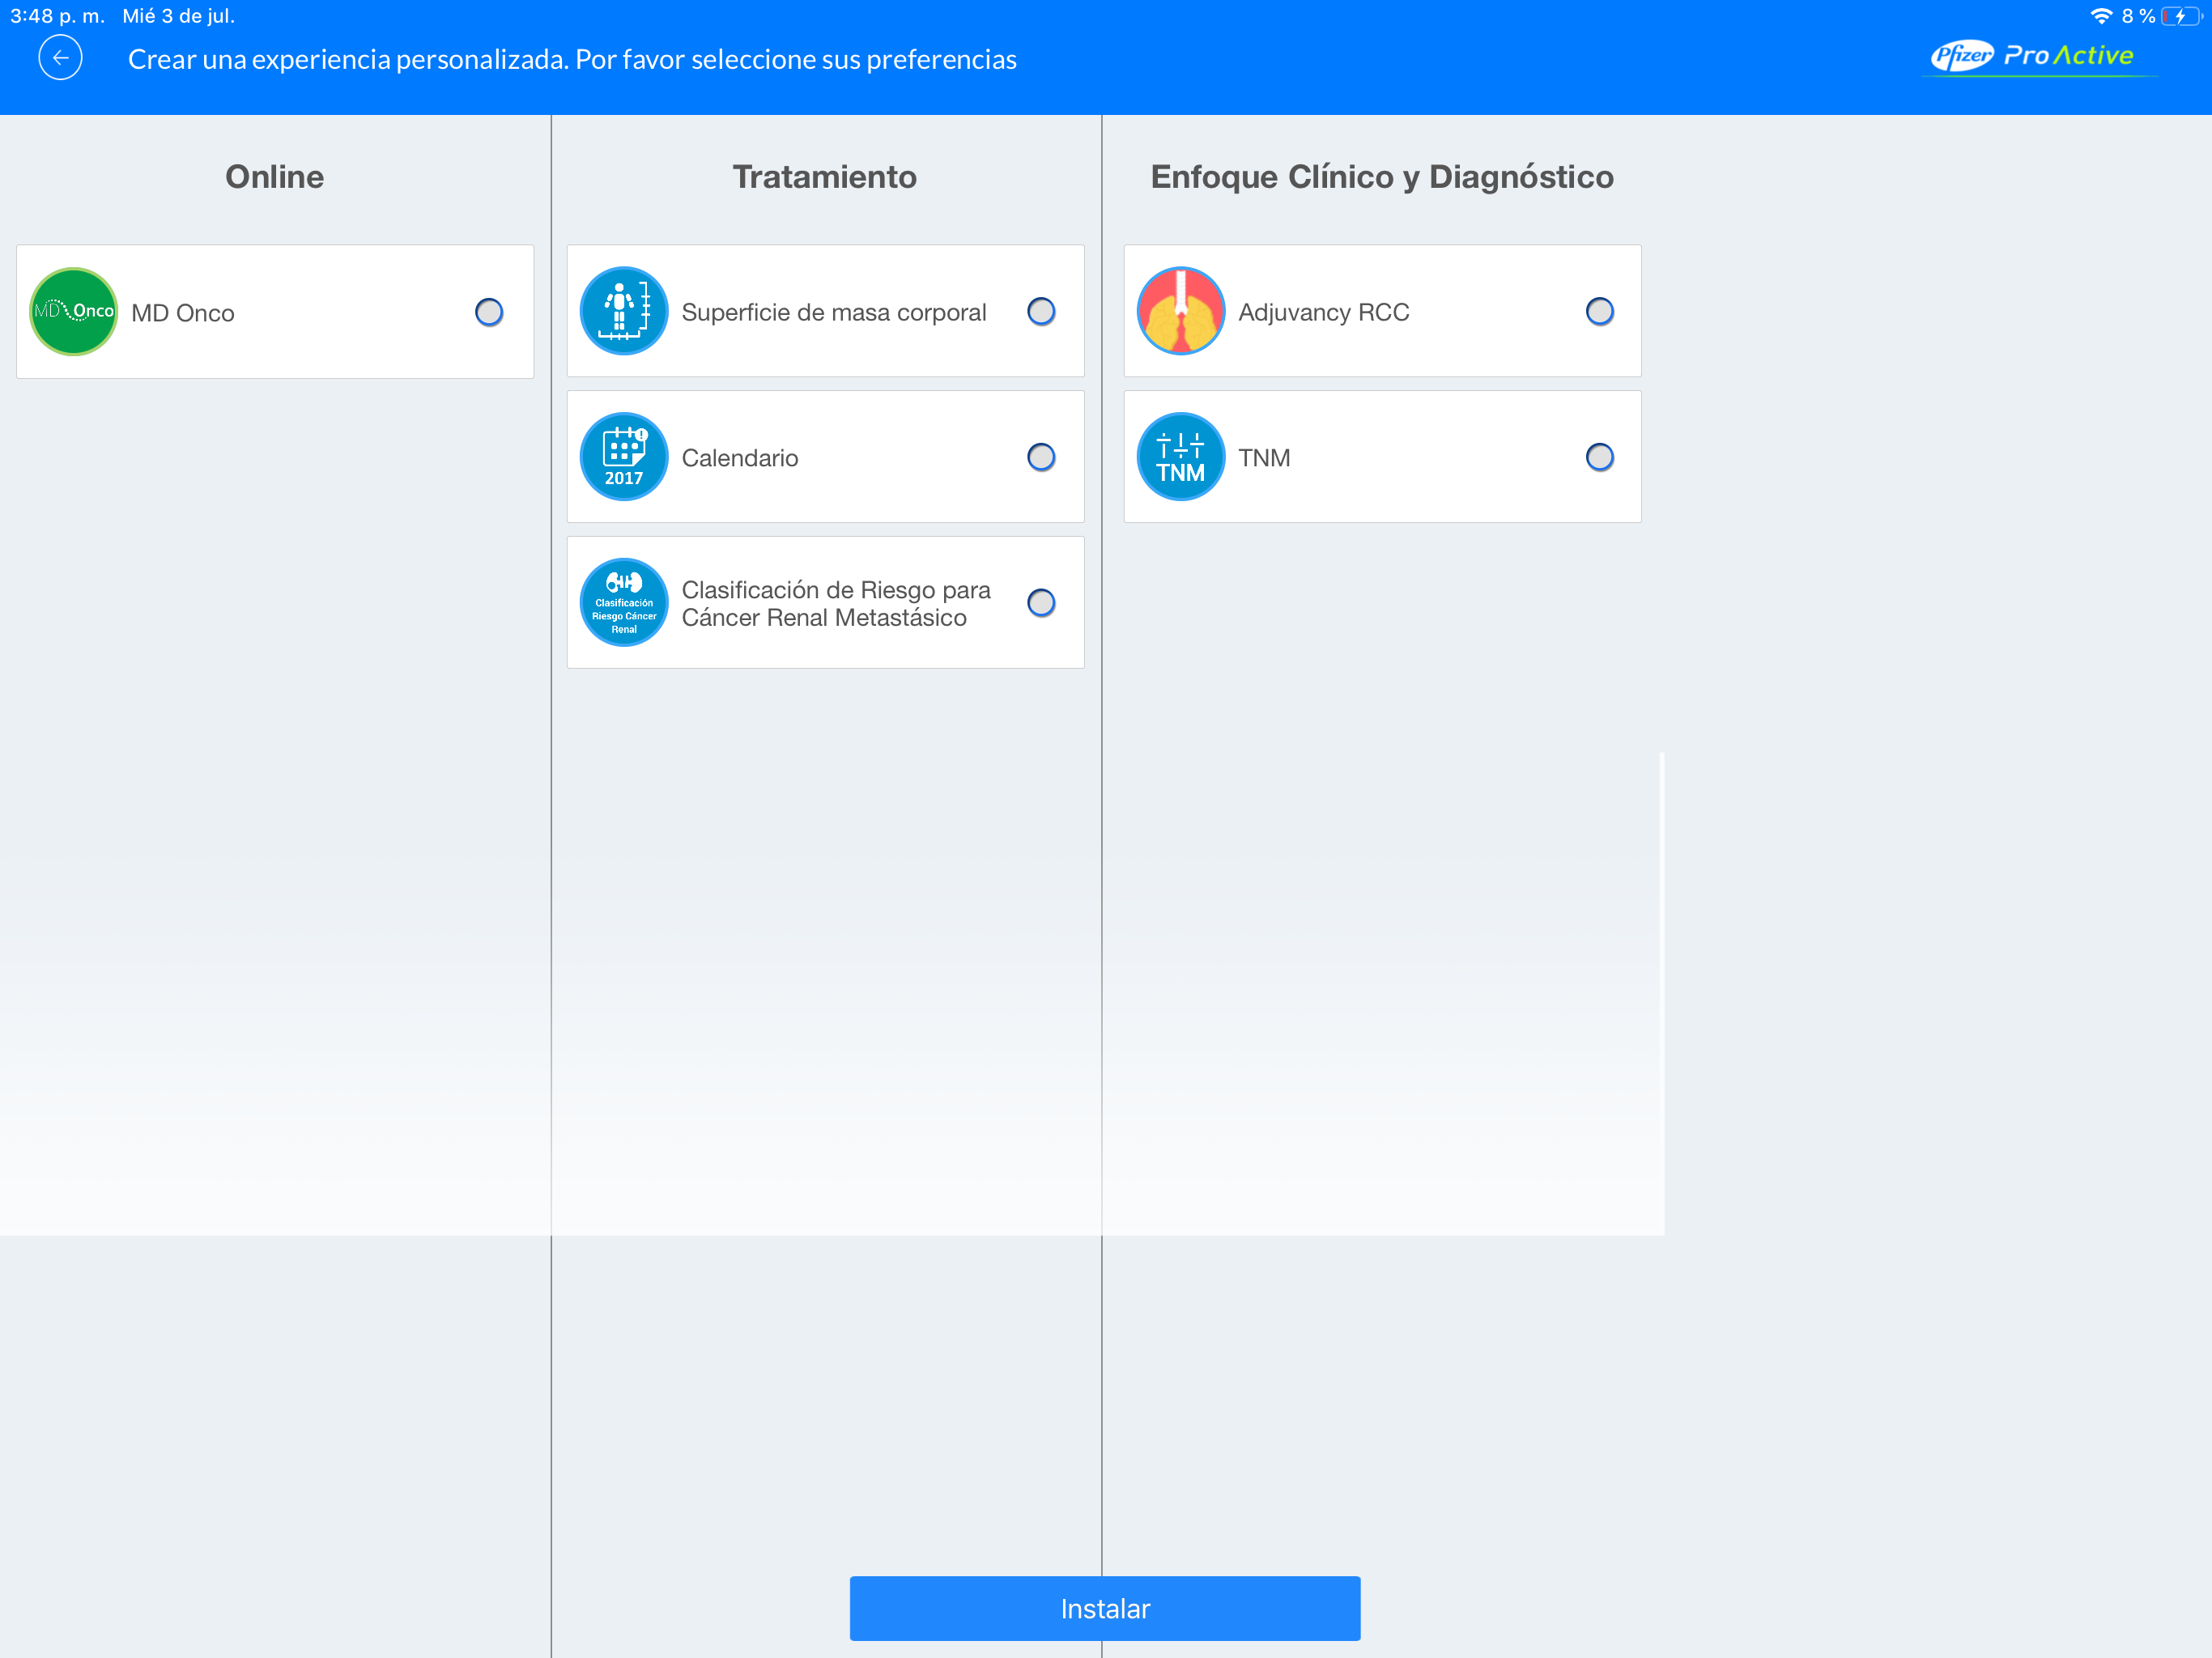Tap the MD Onco green logo icon
2212x1658 pixels.
(74, 312)
